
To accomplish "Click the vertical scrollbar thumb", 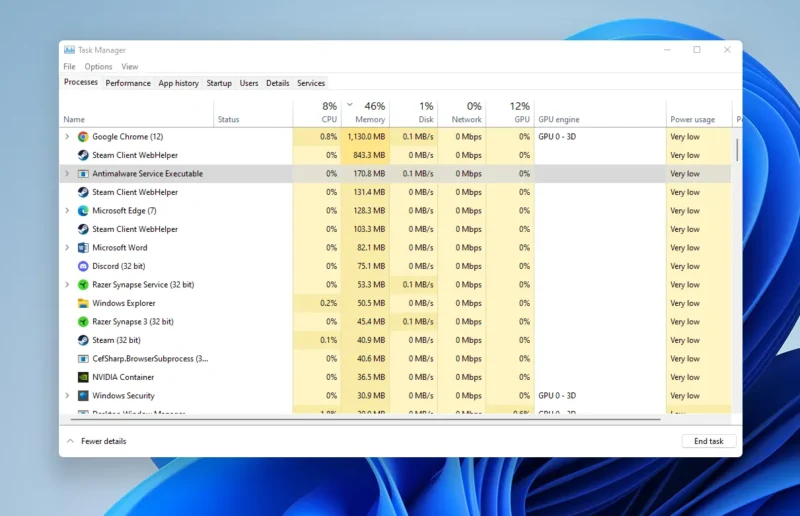I will (x=737, y=150).
